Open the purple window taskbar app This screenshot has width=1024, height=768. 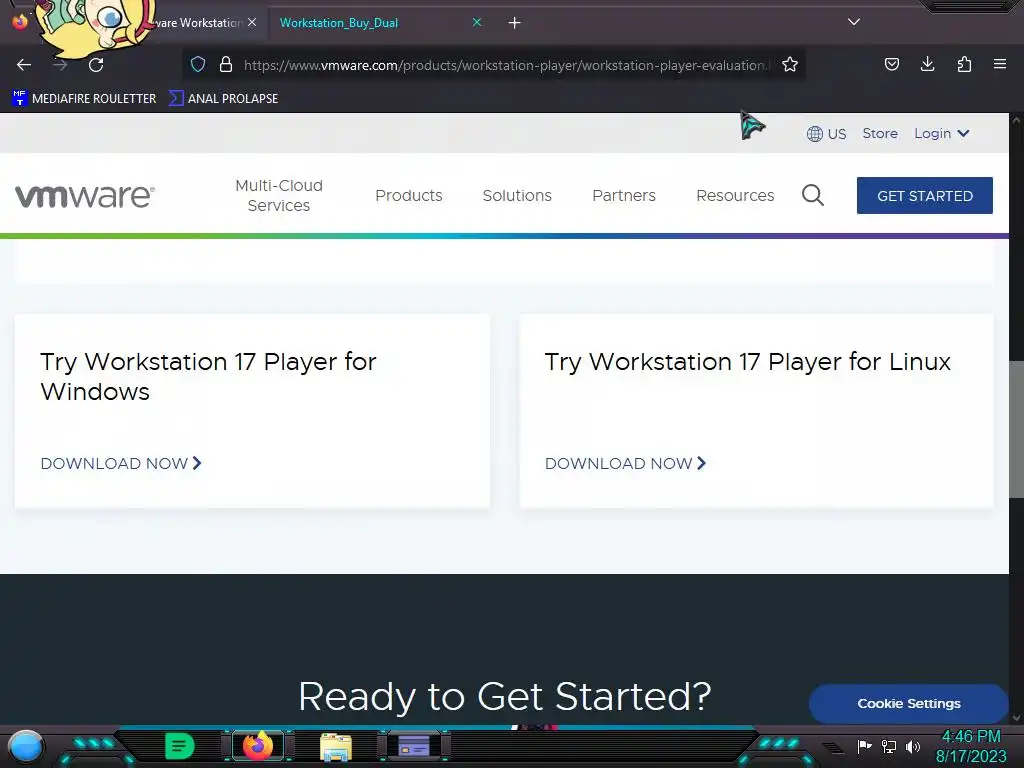tap(413, 746)
